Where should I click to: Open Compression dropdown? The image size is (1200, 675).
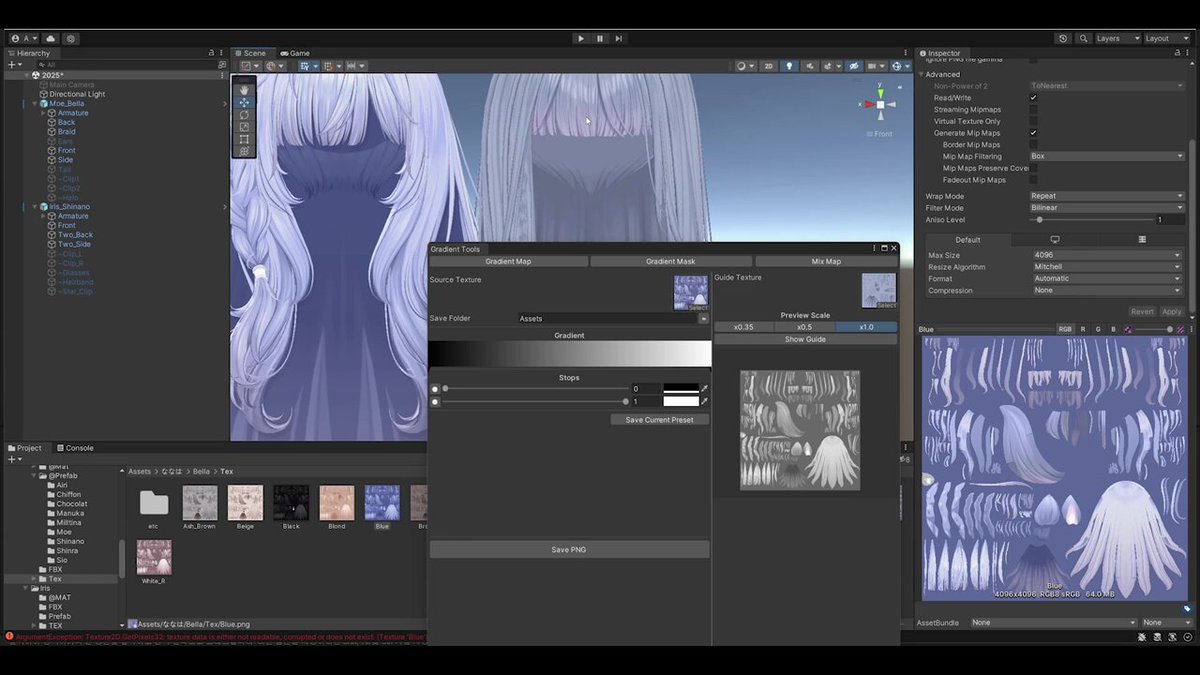[1107, 290]
